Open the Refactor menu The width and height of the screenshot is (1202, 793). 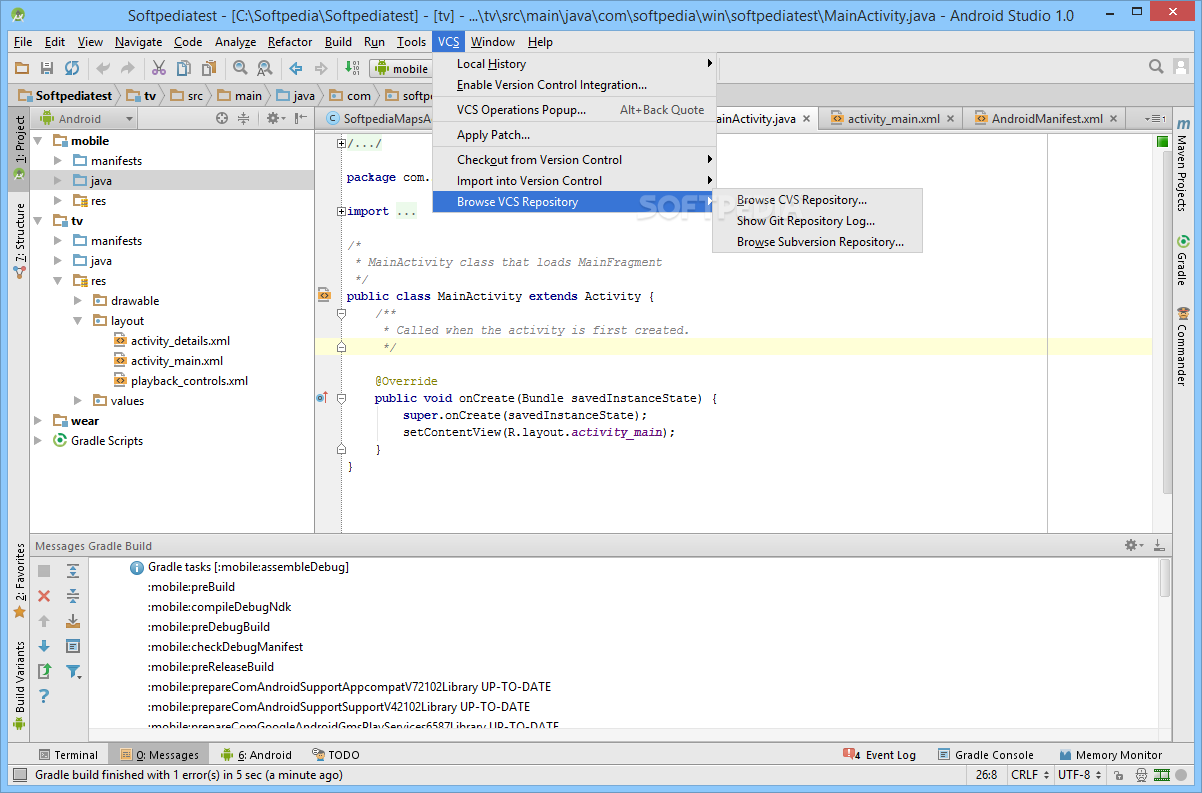(290, 42)
